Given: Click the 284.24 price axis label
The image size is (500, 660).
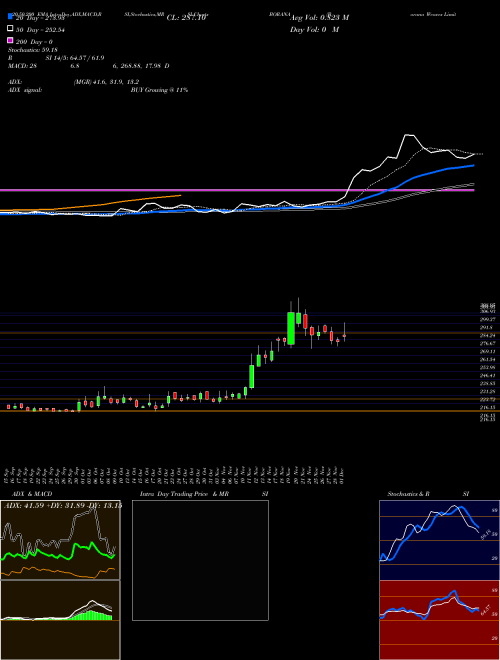Looking at the screenshot, I should pos(488,335).
